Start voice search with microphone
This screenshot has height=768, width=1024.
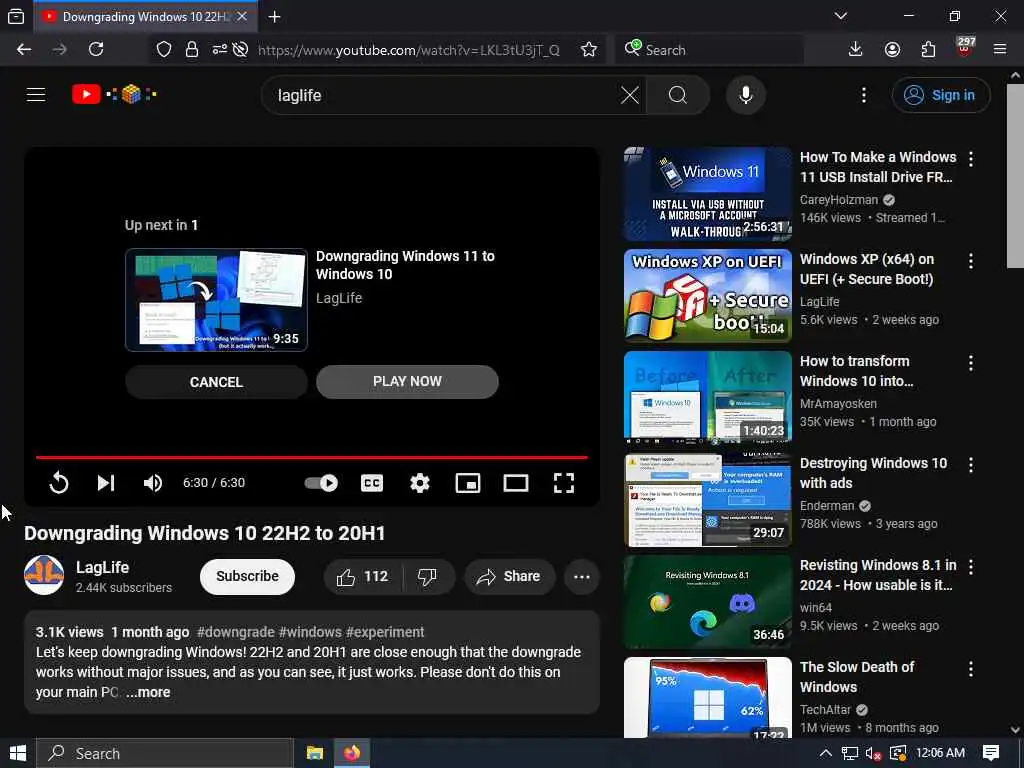[x=745, y=95]
